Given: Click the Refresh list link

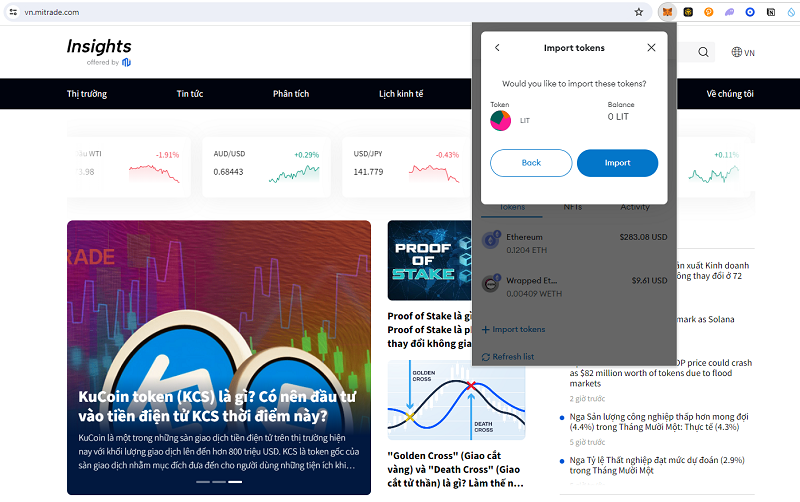Looking at the screenshot, I should point(508,357).
